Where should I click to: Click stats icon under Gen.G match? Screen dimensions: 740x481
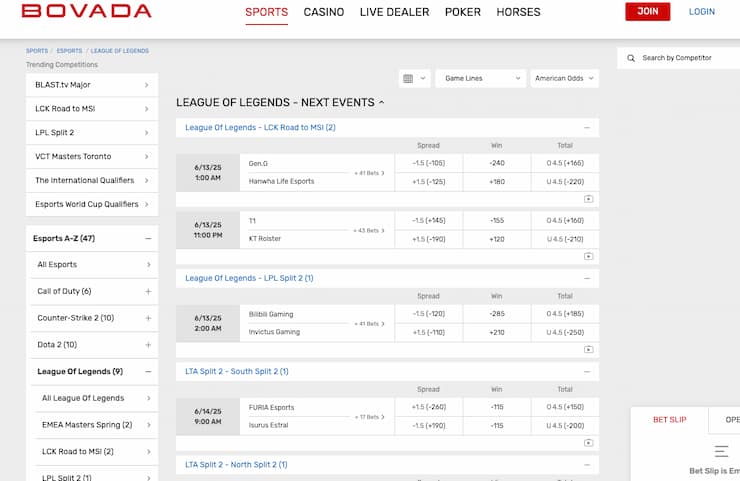pos(588,199)
